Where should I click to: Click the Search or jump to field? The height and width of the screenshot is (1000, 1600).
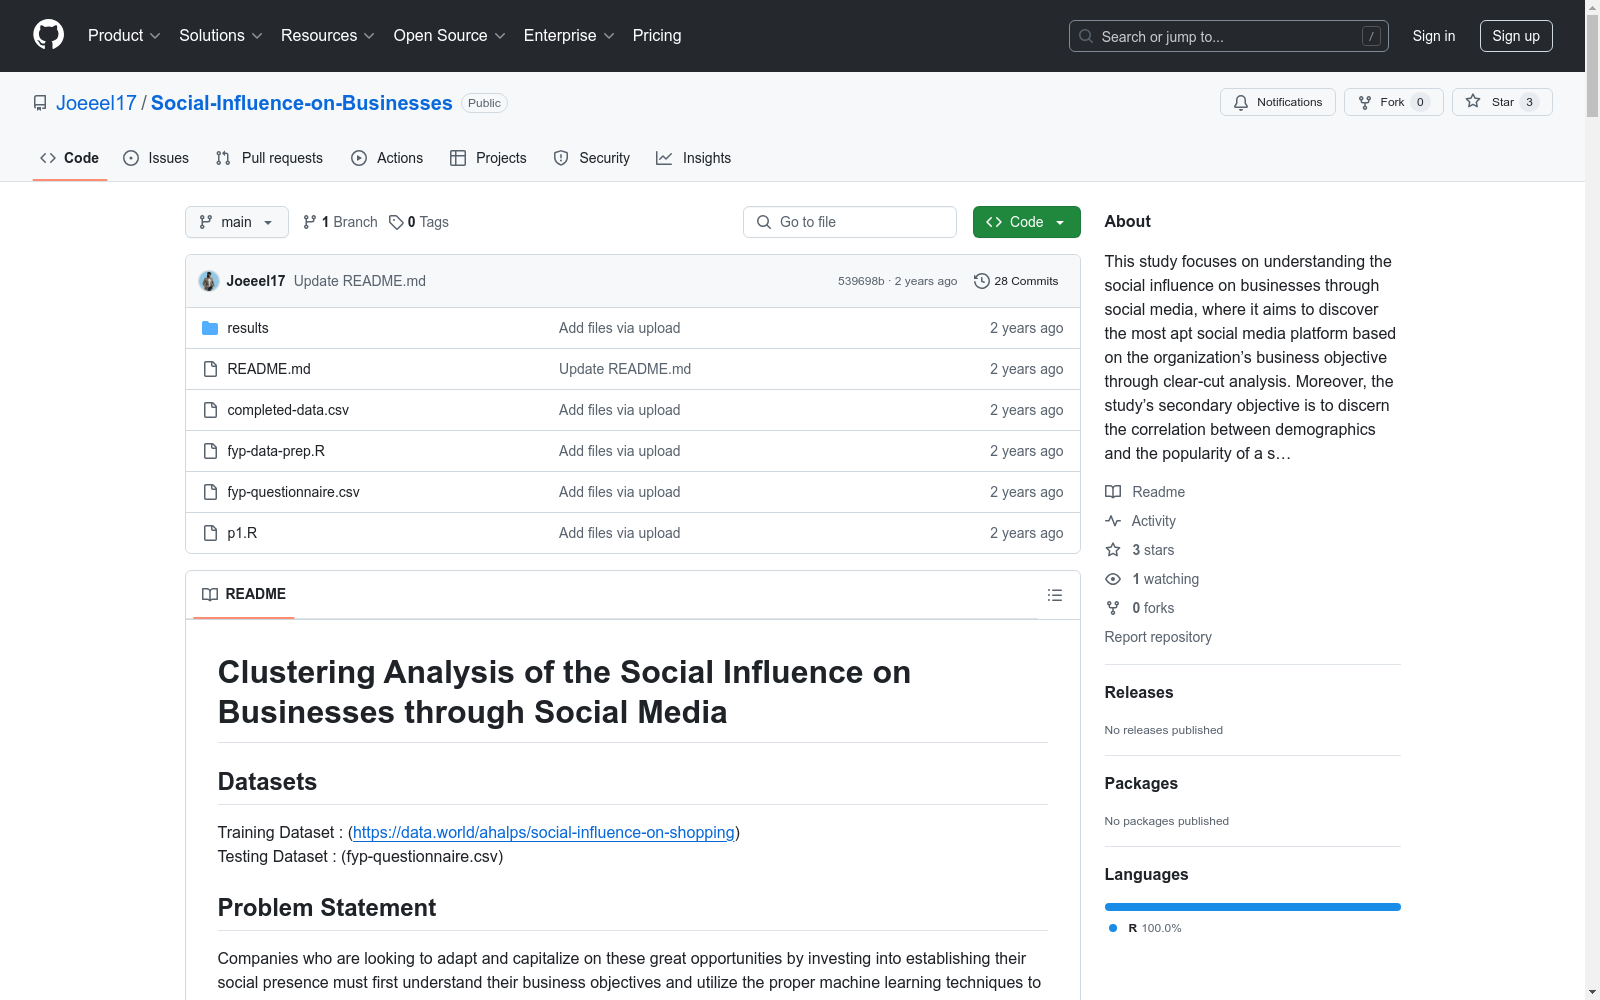point(1229,36)
